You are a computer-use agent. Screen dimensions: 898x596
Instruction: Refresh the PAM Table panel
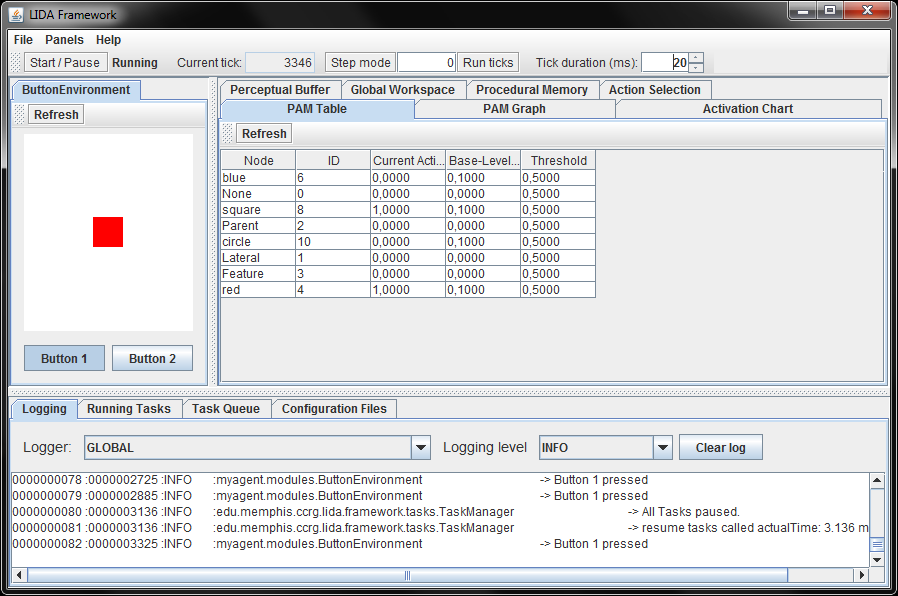pyautogui.click(x=264, y=134)
